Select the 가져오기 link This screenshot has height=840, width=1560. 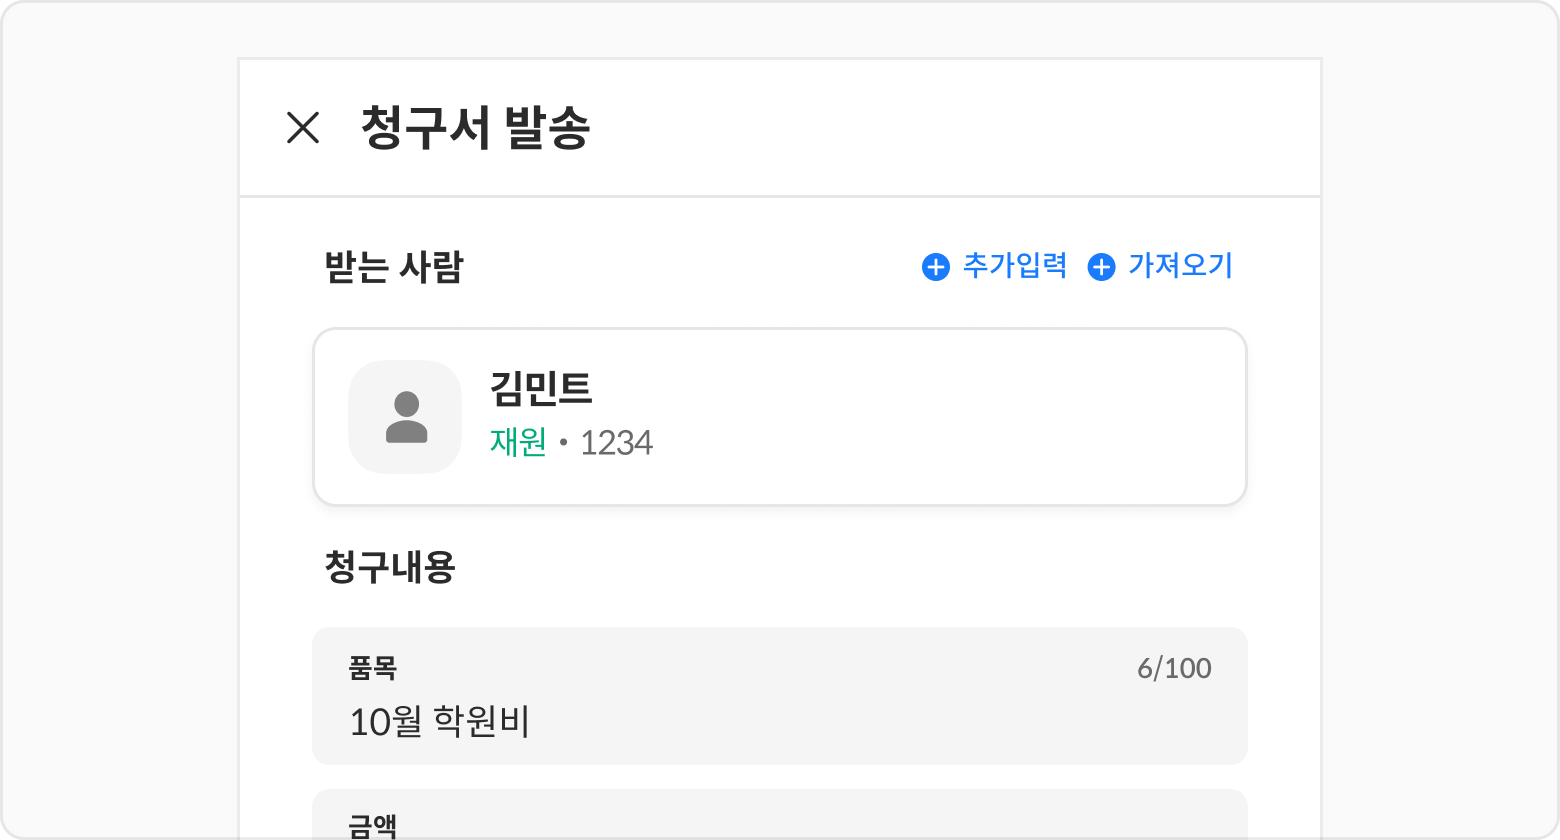tap(1180, 266)
